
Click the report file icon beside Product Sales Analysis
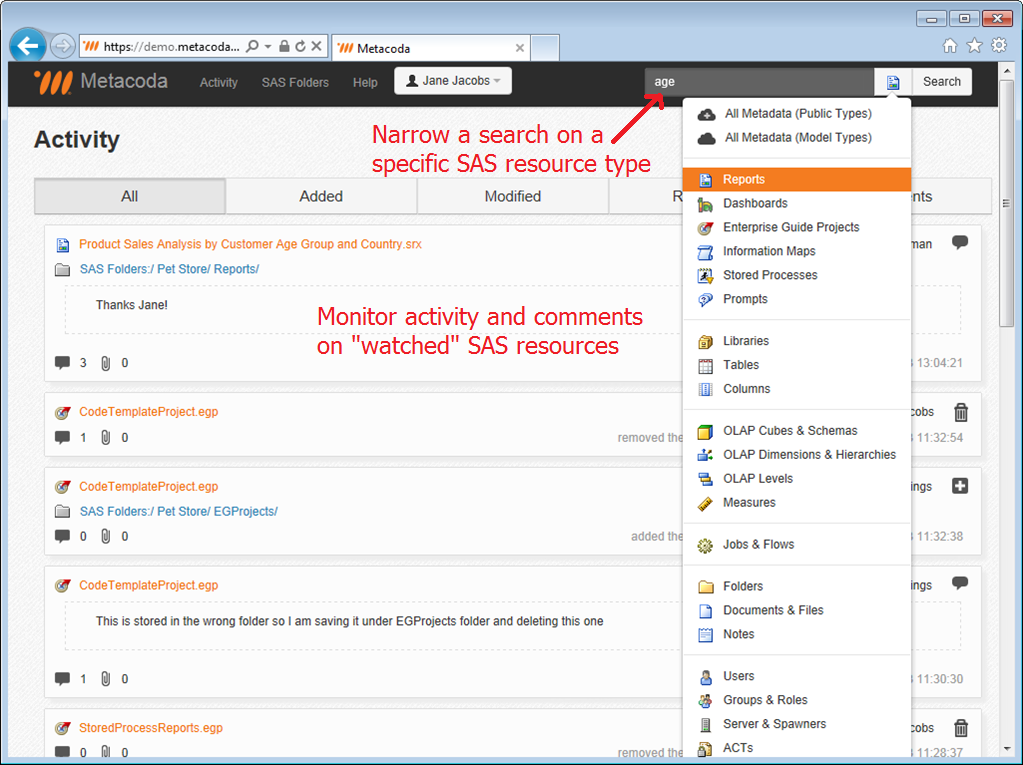63,245
